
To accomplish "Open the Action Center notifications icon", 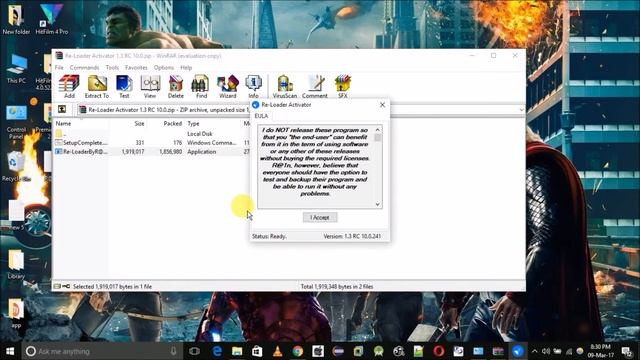I will (x=627, y=351).
